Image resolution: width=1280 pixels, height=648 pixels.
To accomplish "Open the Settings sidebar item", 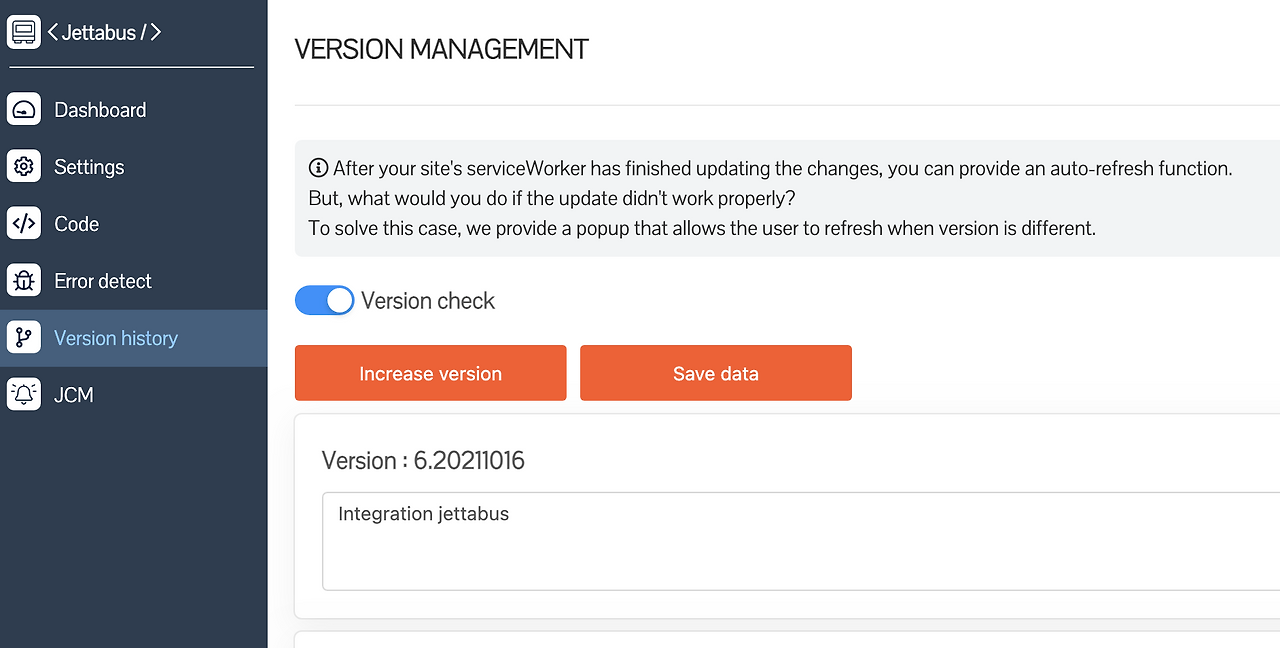I will pos(89,167).
